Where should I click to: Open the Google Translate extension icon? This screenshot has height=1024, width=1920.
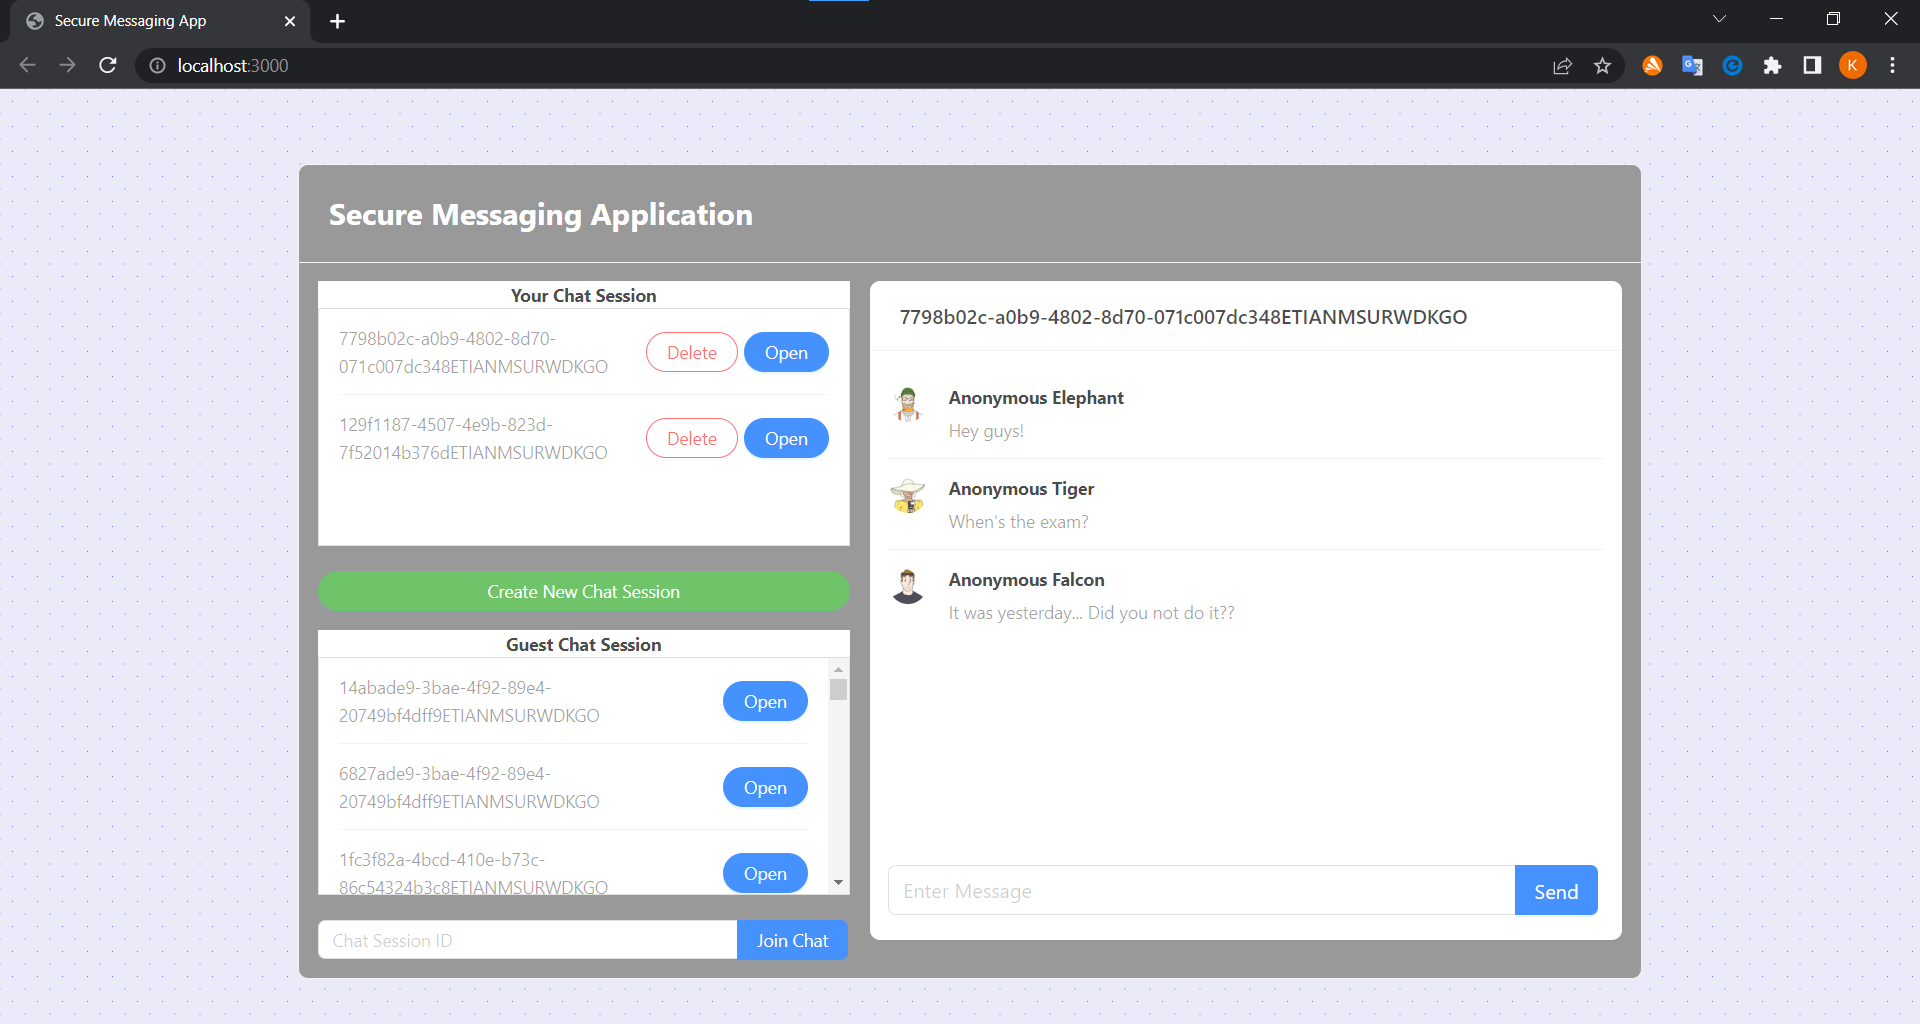[1692, 66]
